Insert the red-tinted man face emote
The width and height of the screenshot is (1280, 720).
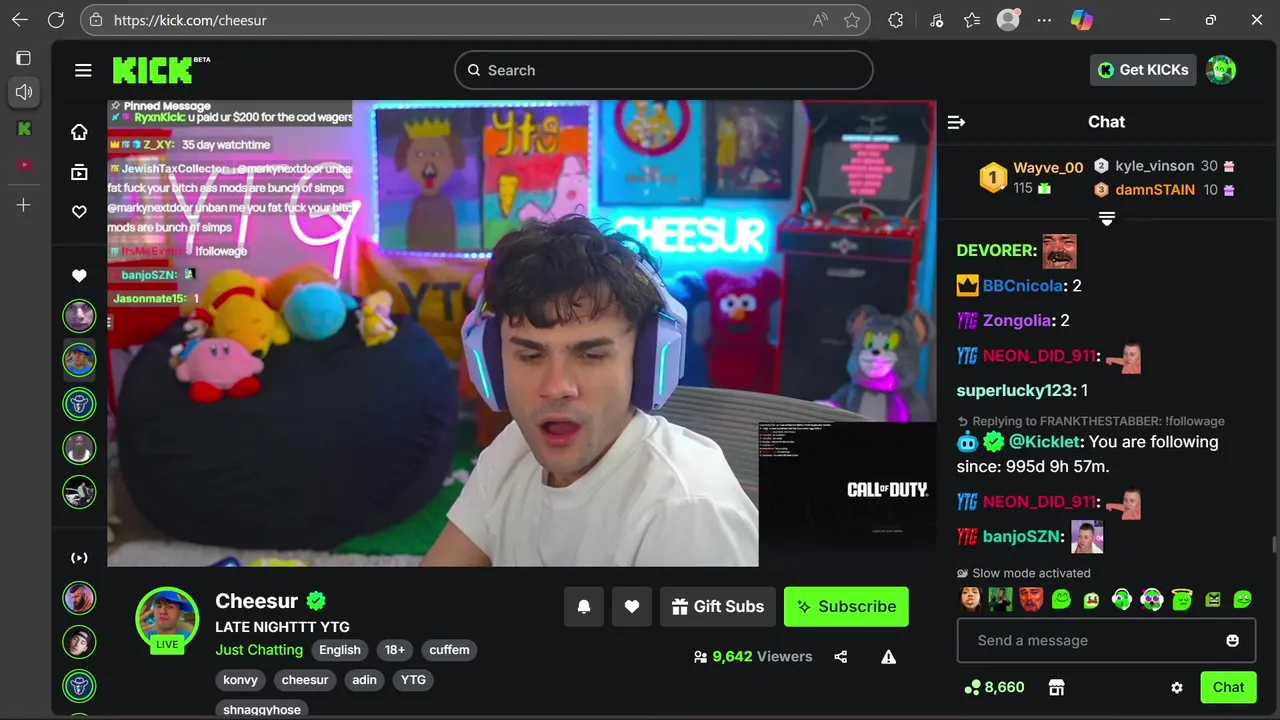1031,599
